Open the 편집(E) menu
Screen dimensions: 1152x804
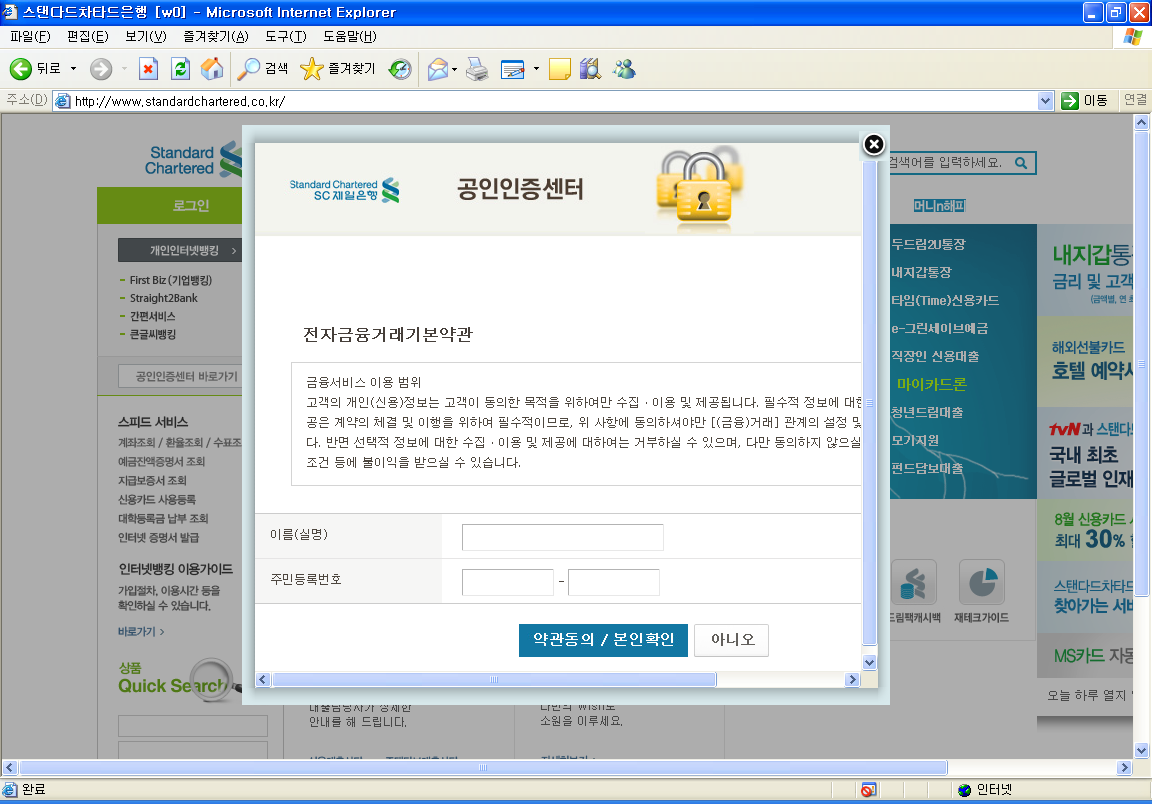pyautogui.click(x=87, y=37)
